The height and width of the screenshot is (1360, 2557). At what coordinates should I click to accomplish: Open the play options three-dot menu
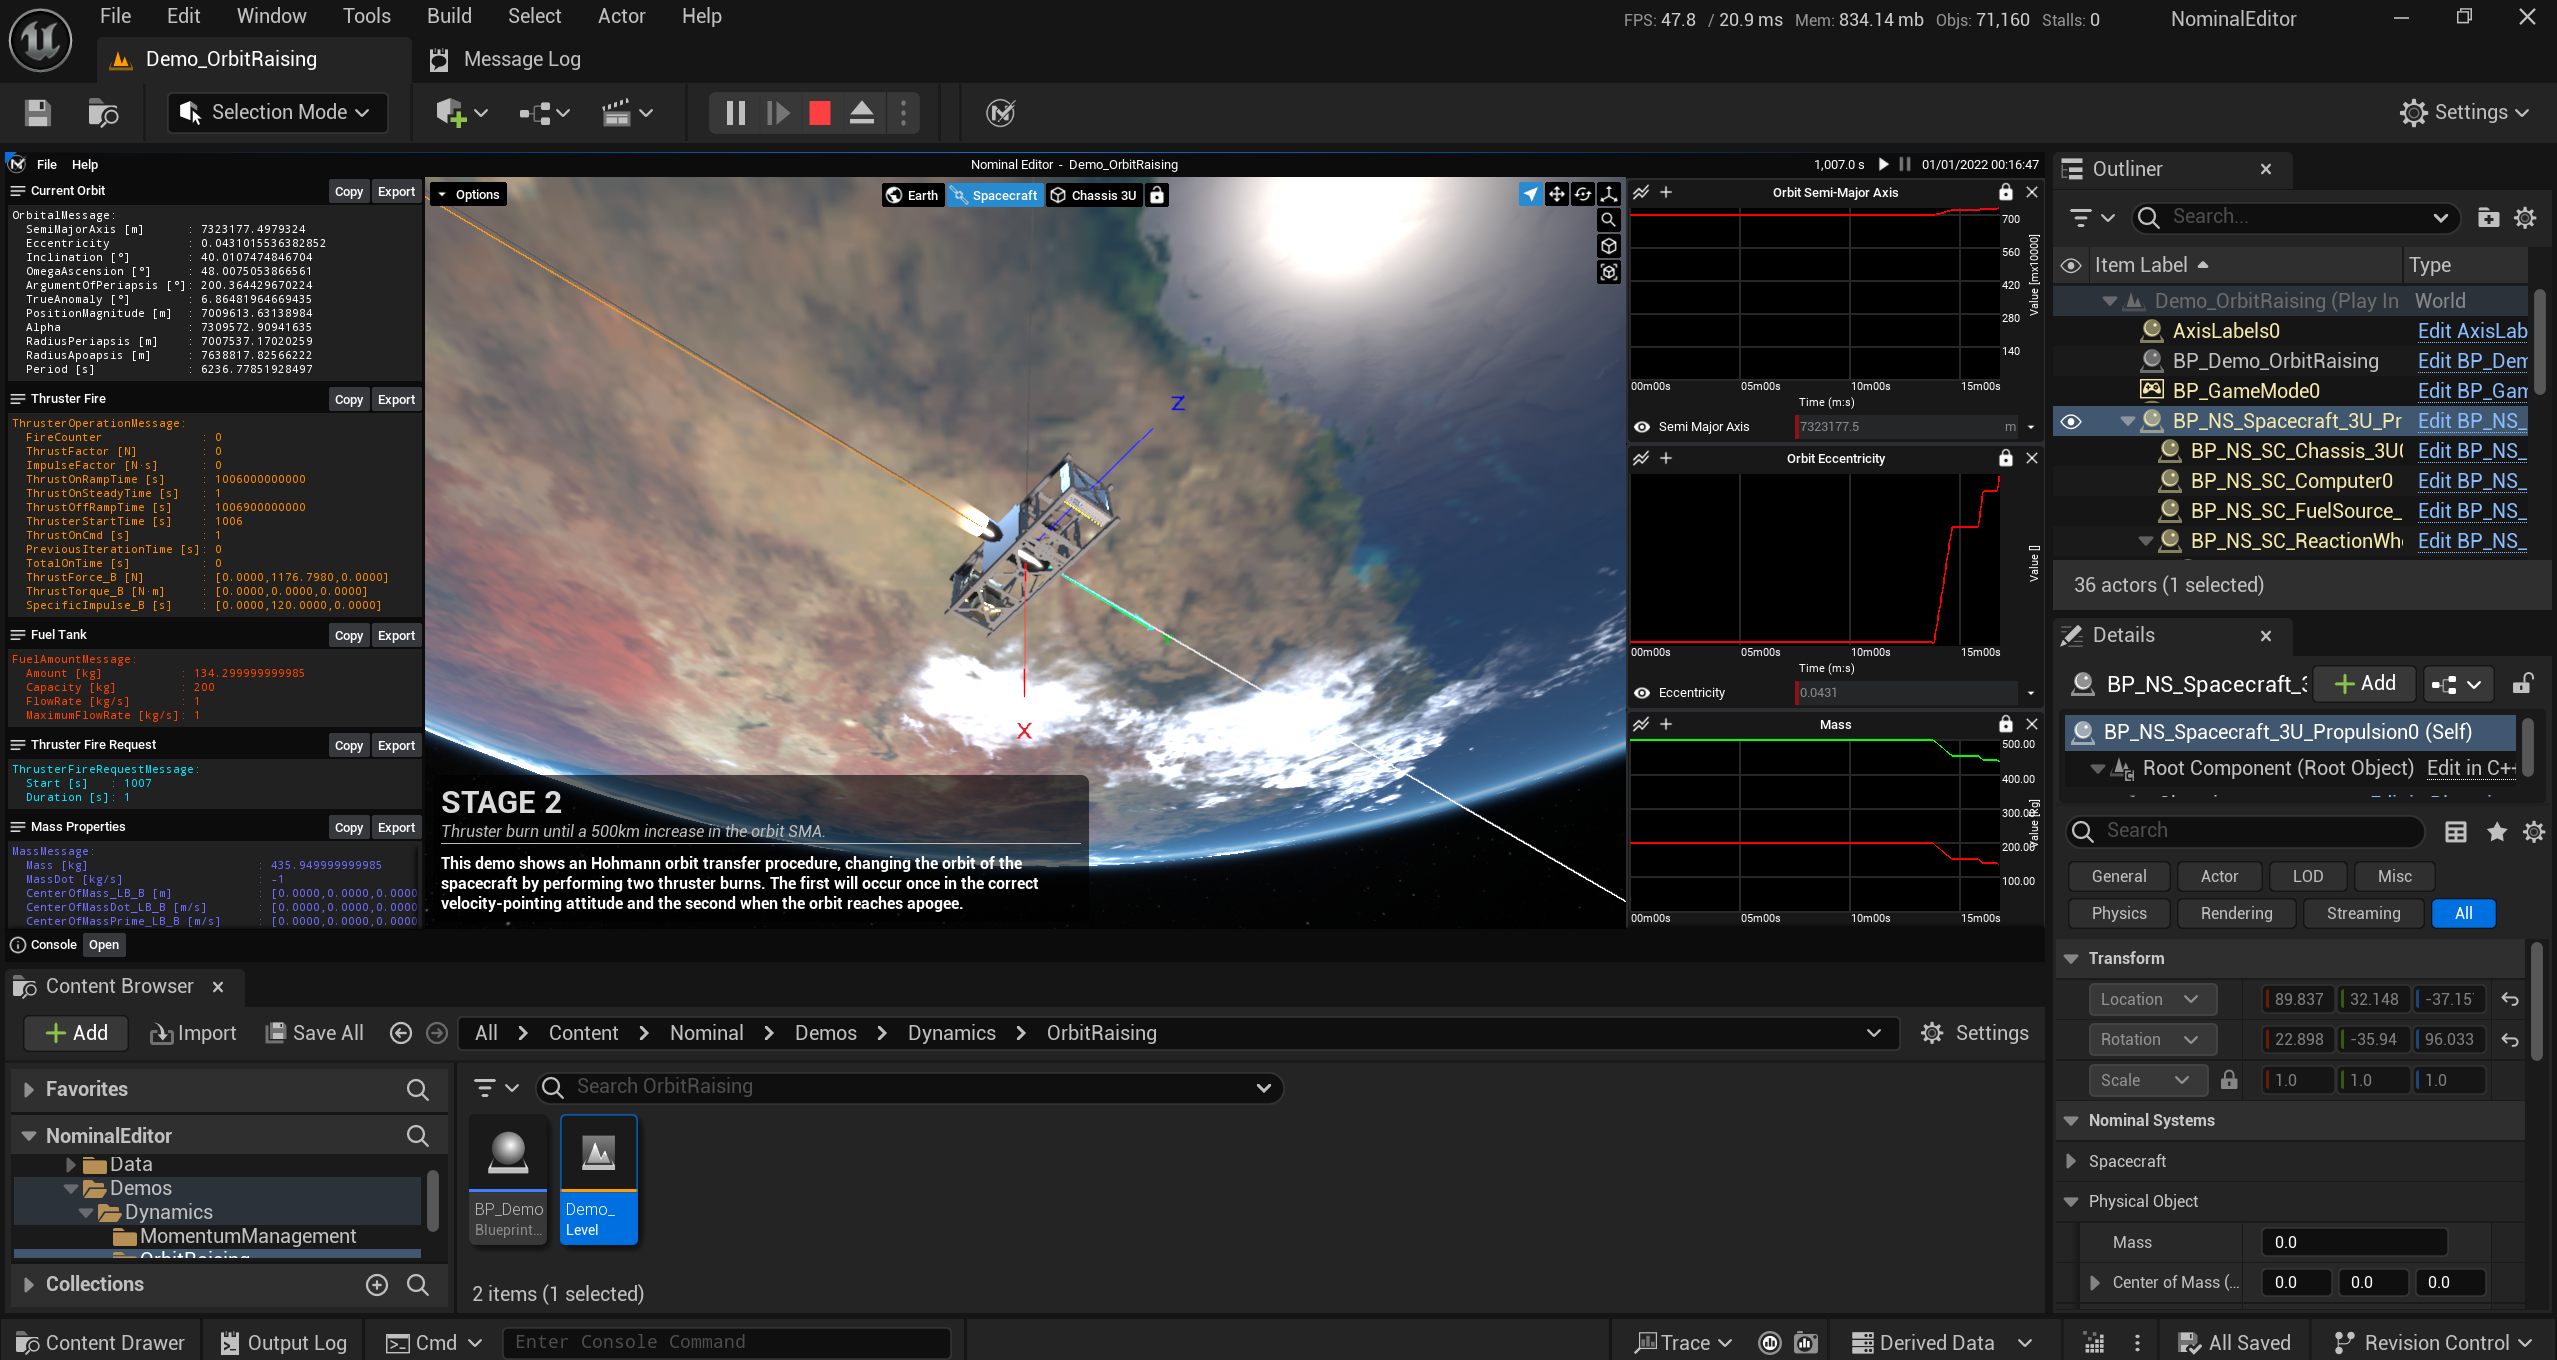(904, 113)
